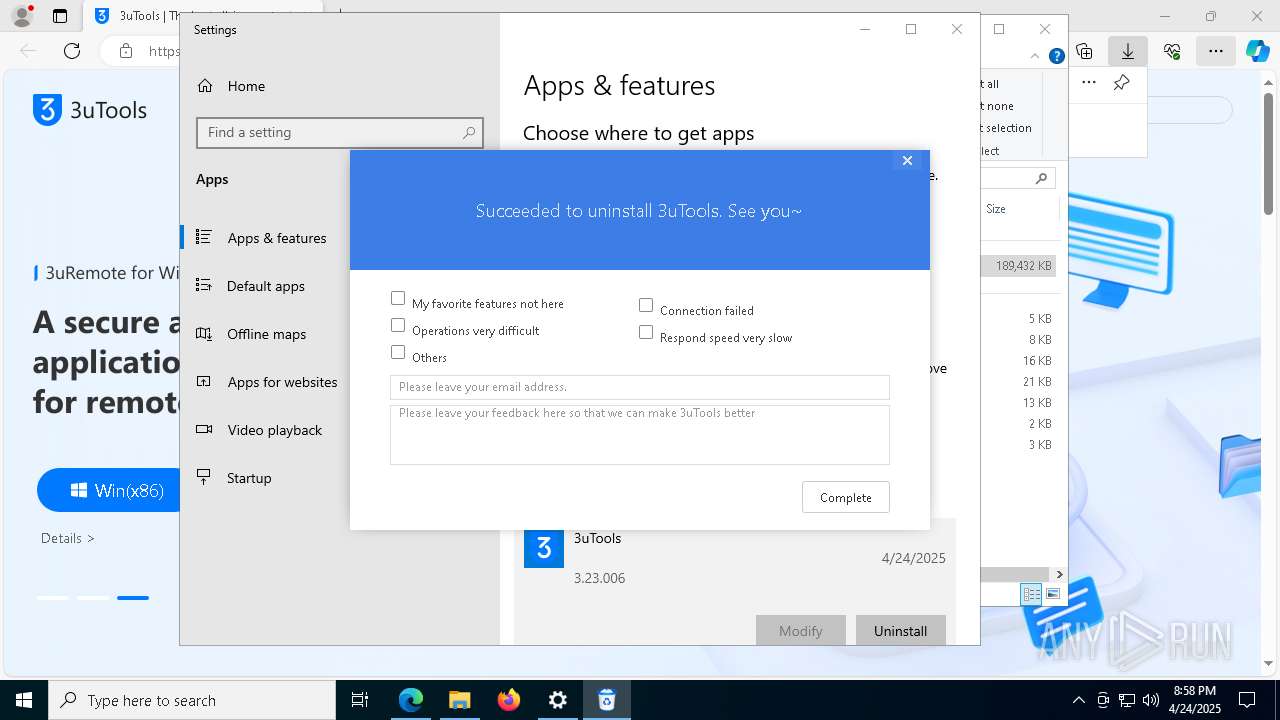Click search magnifier in Find a setting
Screen dimensions: 1280x720
(x=469, y=132)
